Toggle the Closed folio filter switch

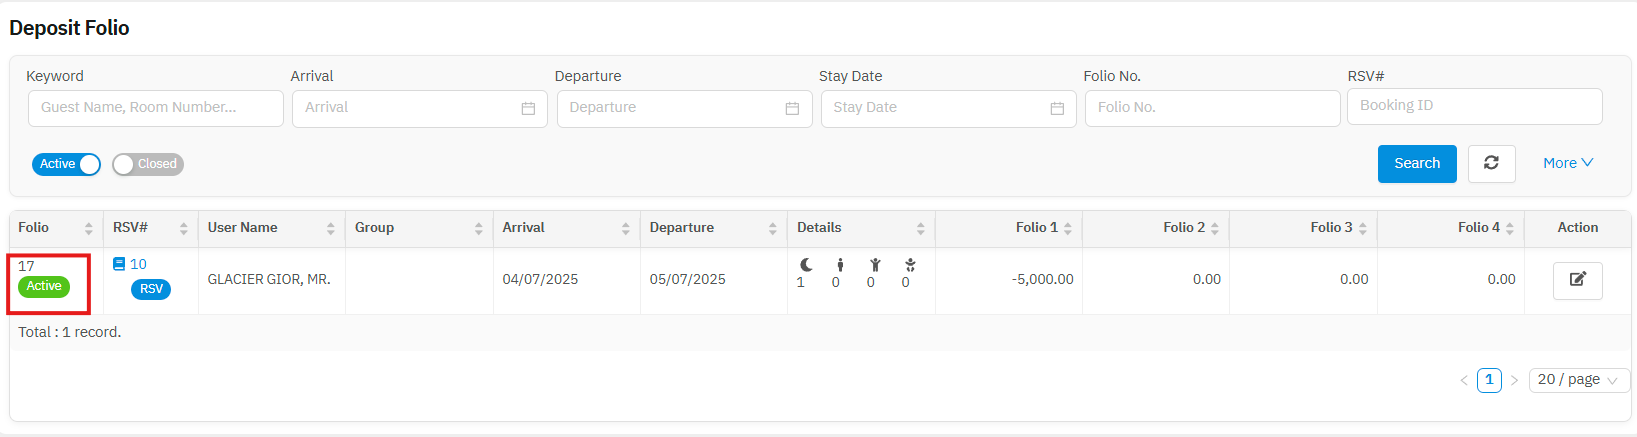pyautogui.click(x=148, y=164)
